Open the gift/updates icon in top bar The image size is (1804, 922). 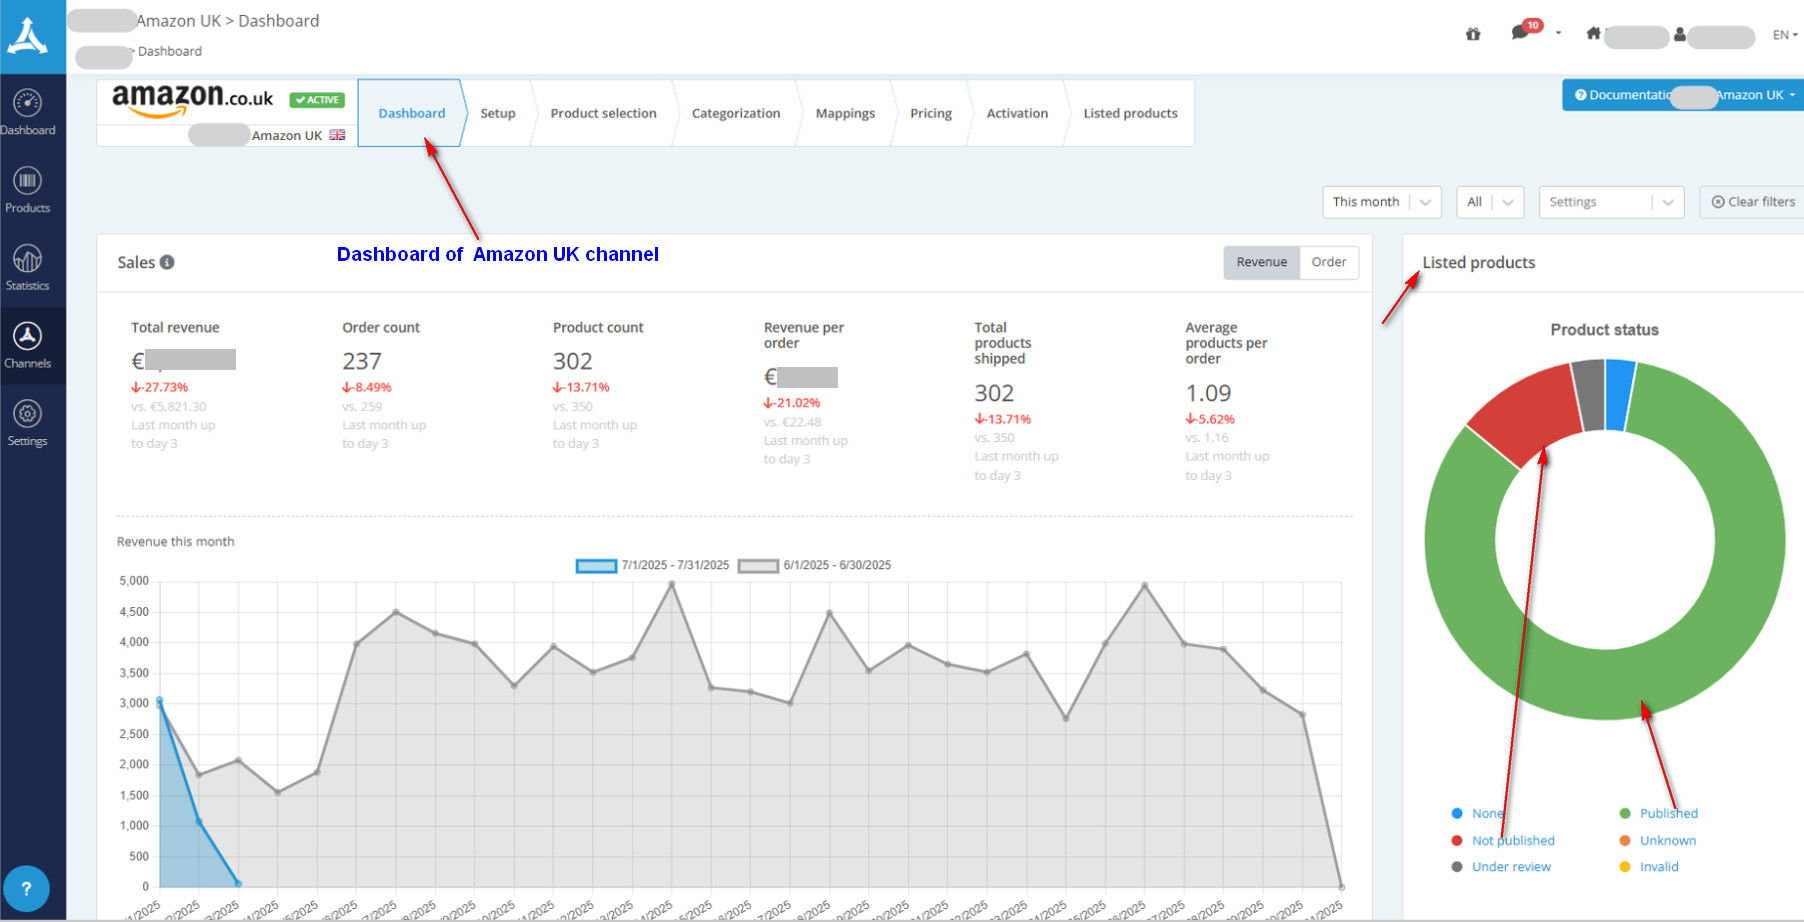pos(1472,33)
